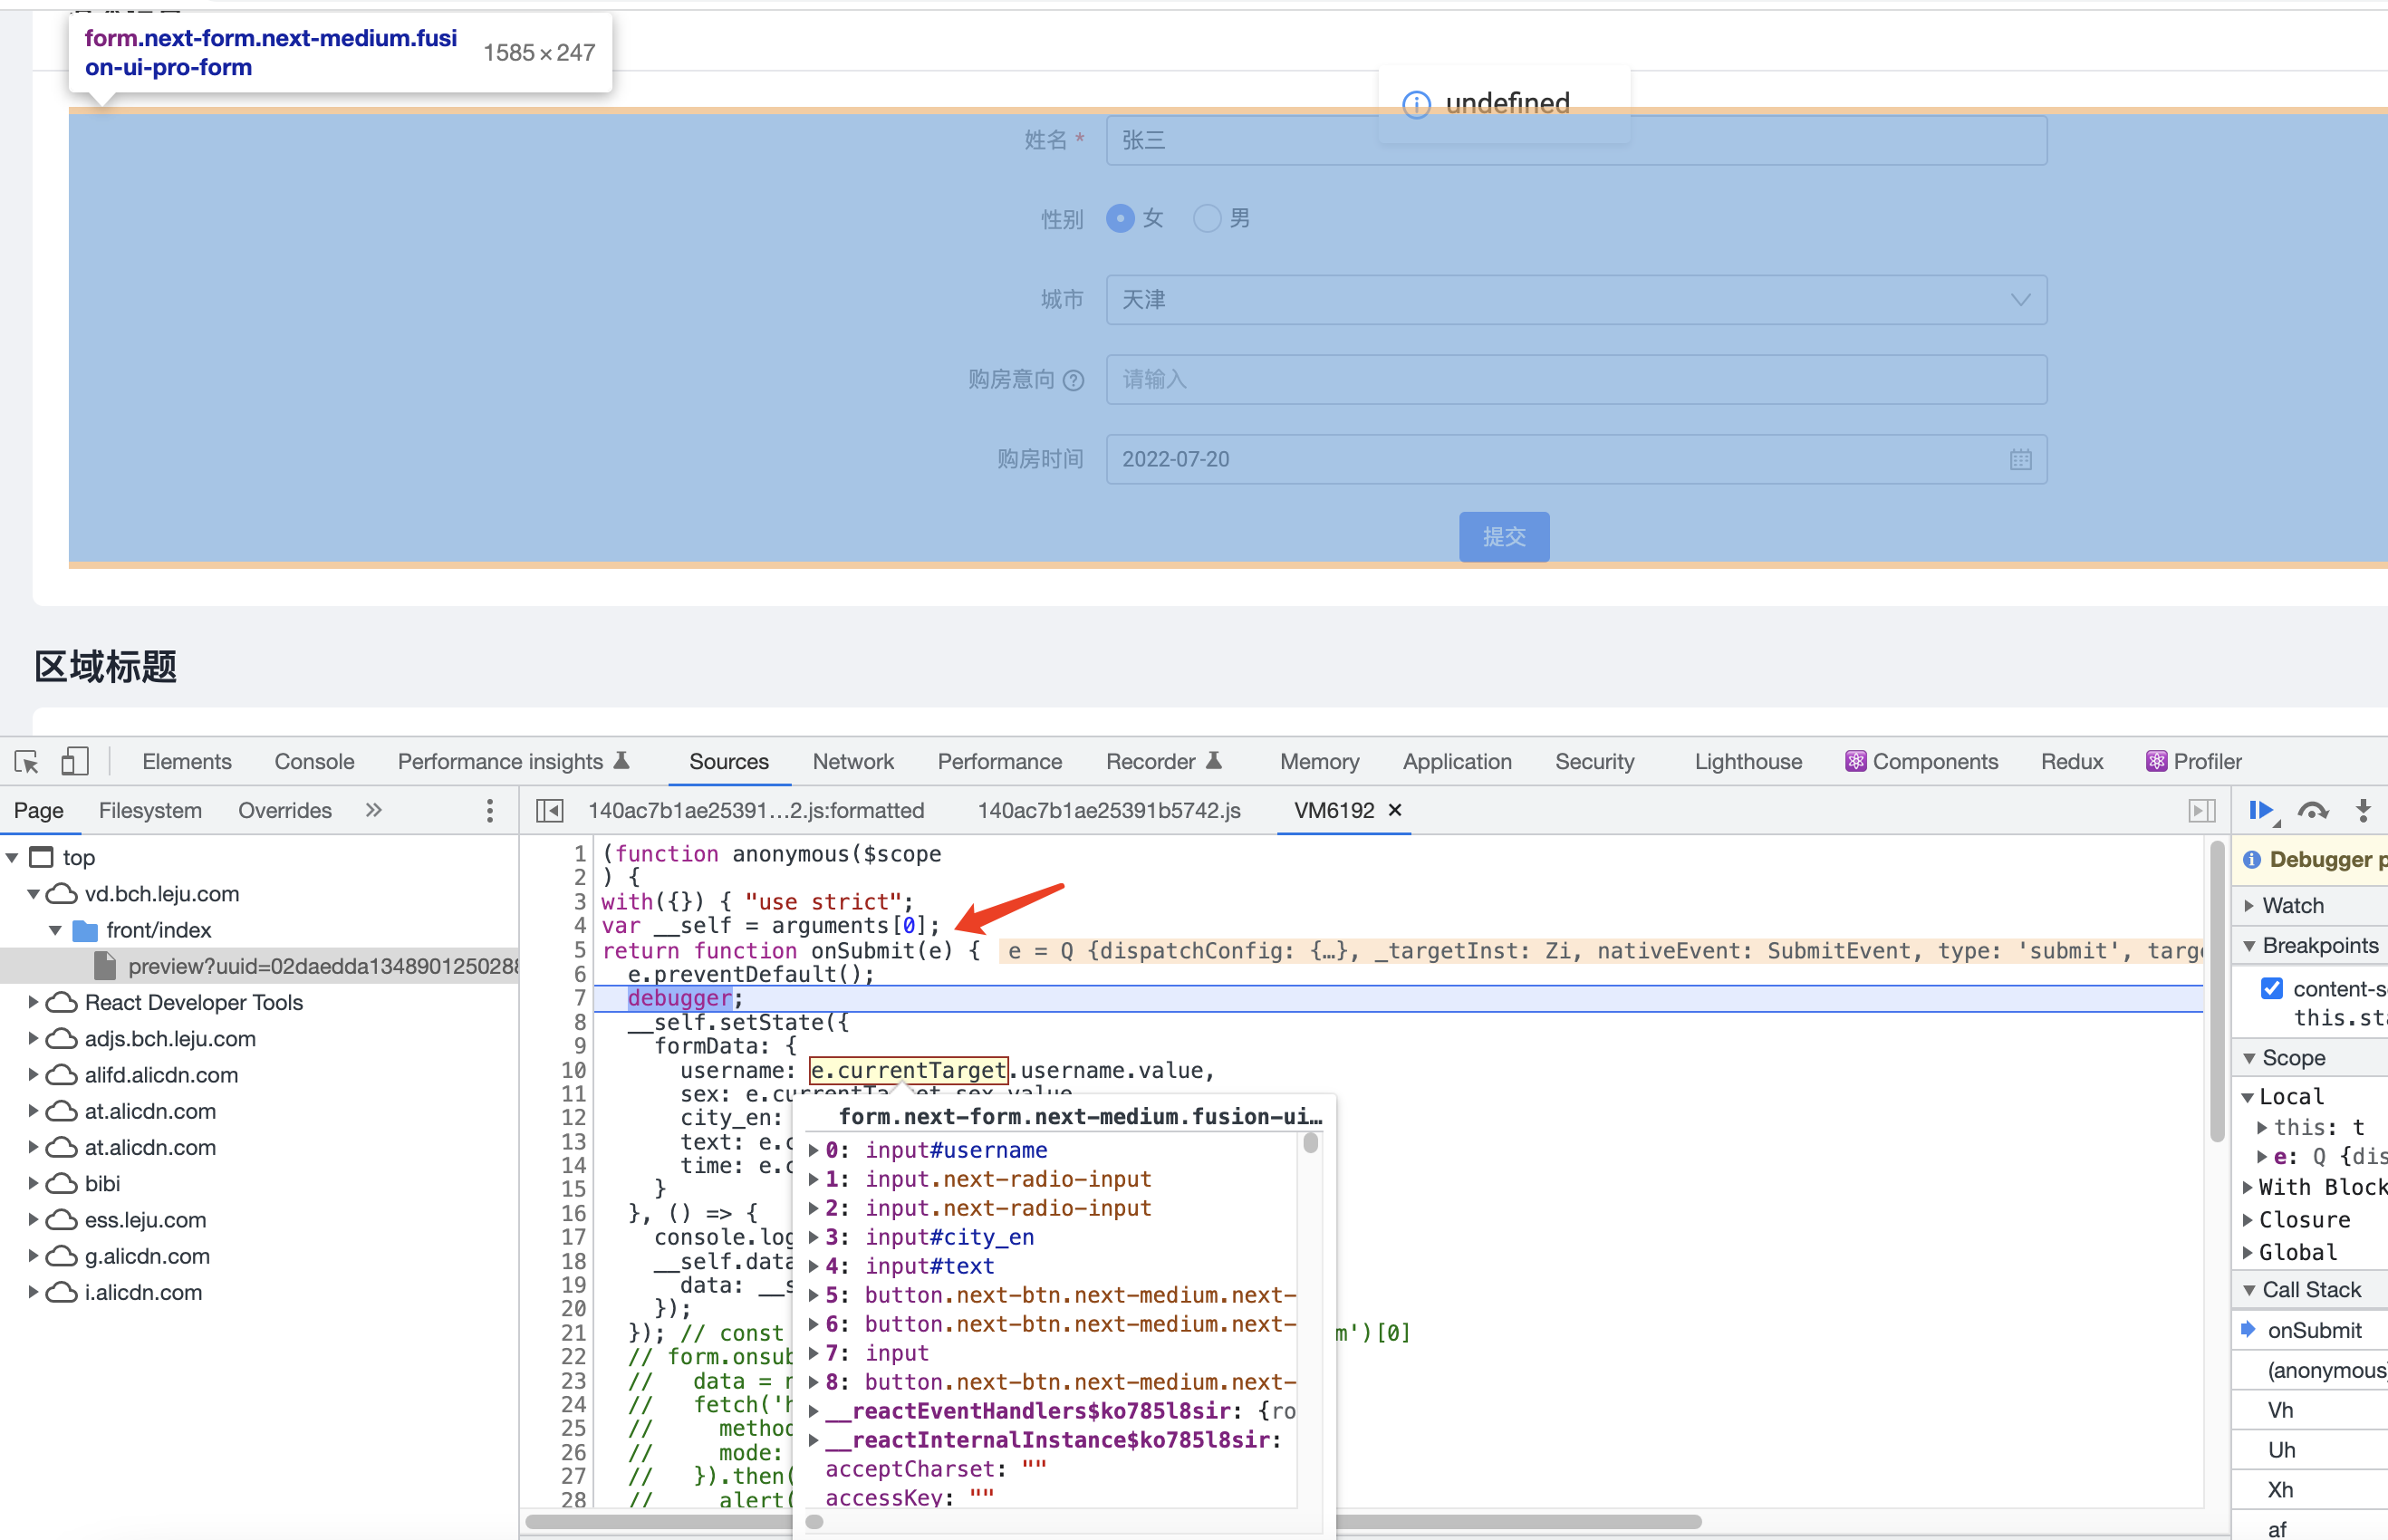Activate the inspect element picker icon
Viewport: 2388px width, 1540px height.
[27, 762]
